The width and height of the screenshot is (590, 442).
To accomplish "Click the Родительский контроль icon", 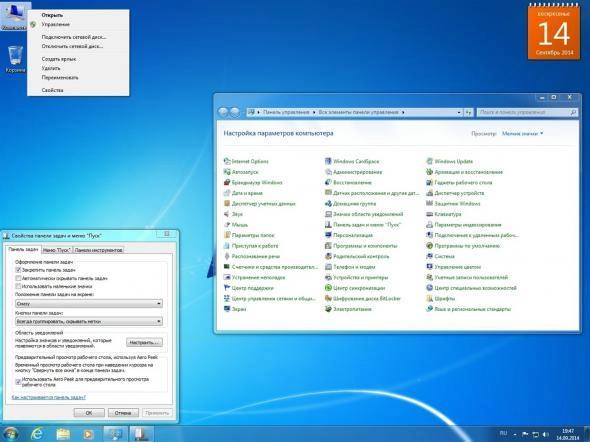I will (328, 256).
